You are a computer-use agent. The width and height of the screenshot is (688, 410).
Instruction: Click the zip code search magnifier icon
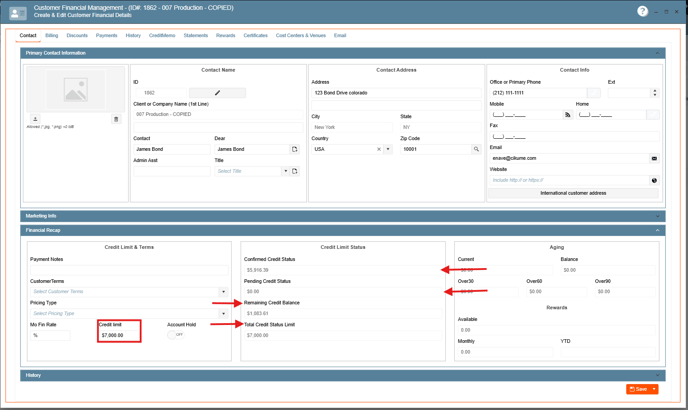tap(476, 149)
